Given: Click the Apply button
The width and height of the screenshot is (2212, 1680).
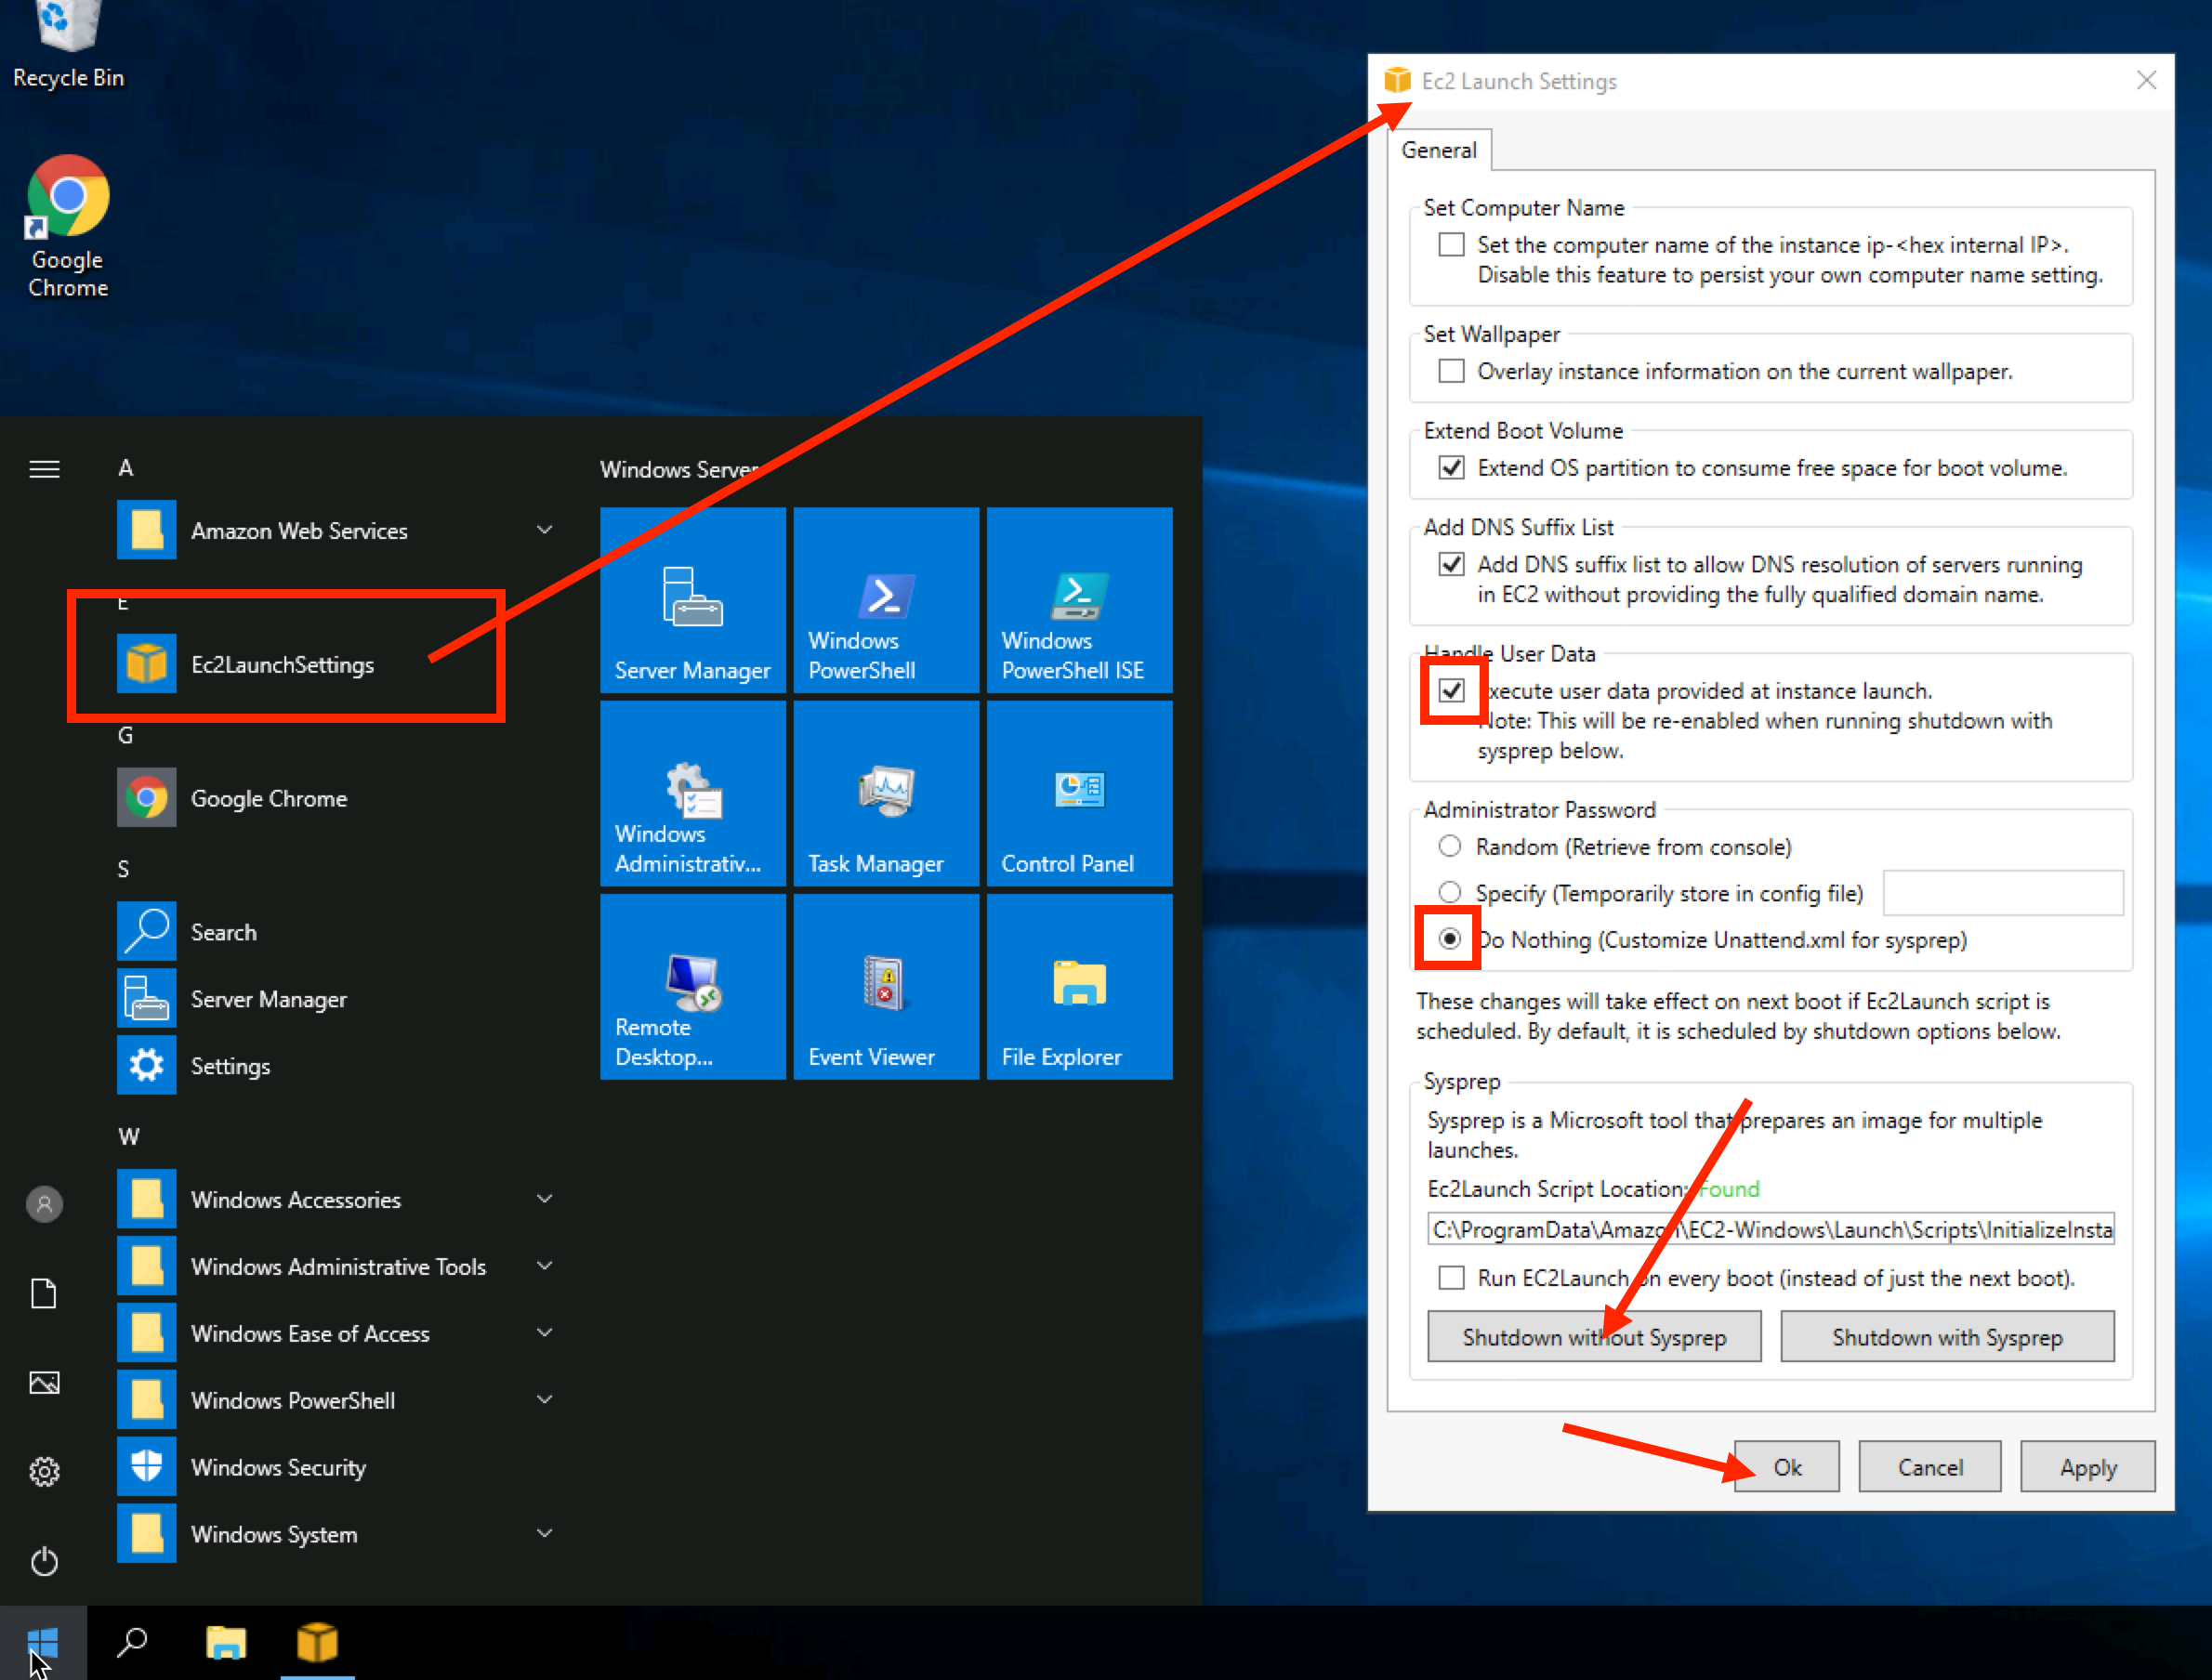Looking at the screenshot, I should 2088,1467.
